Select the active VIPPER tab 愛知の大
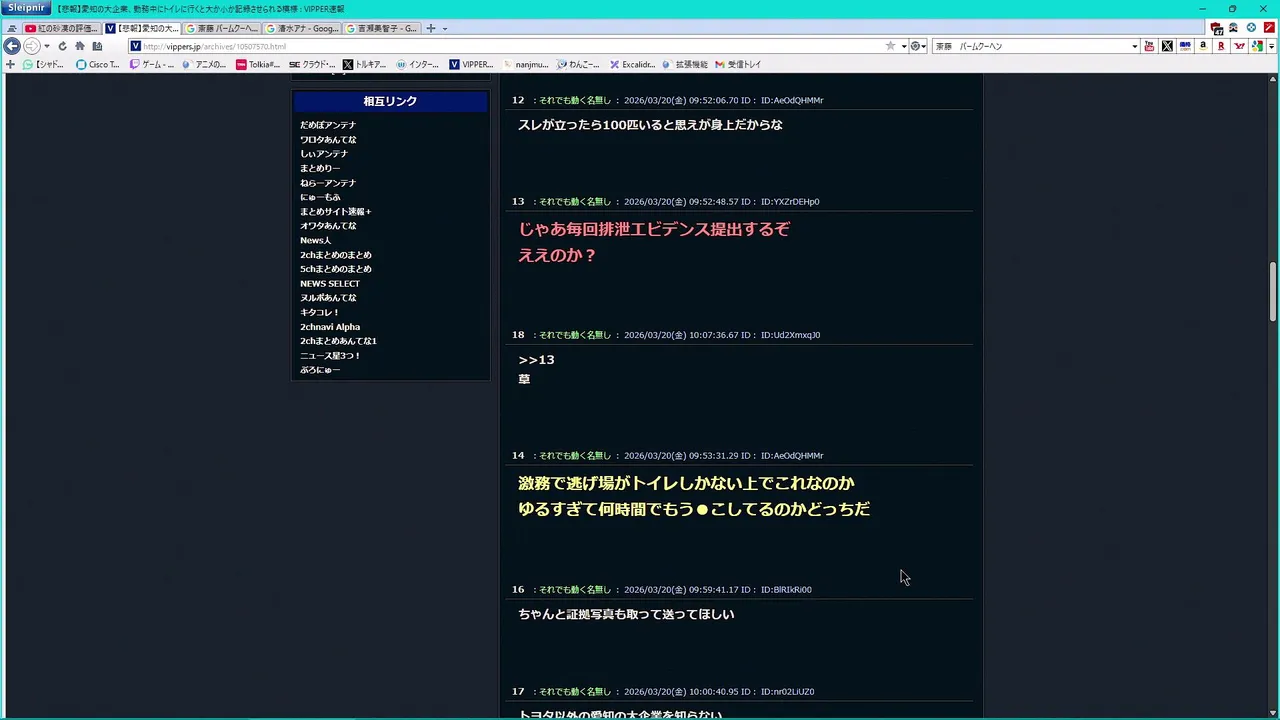 point(141,28)
